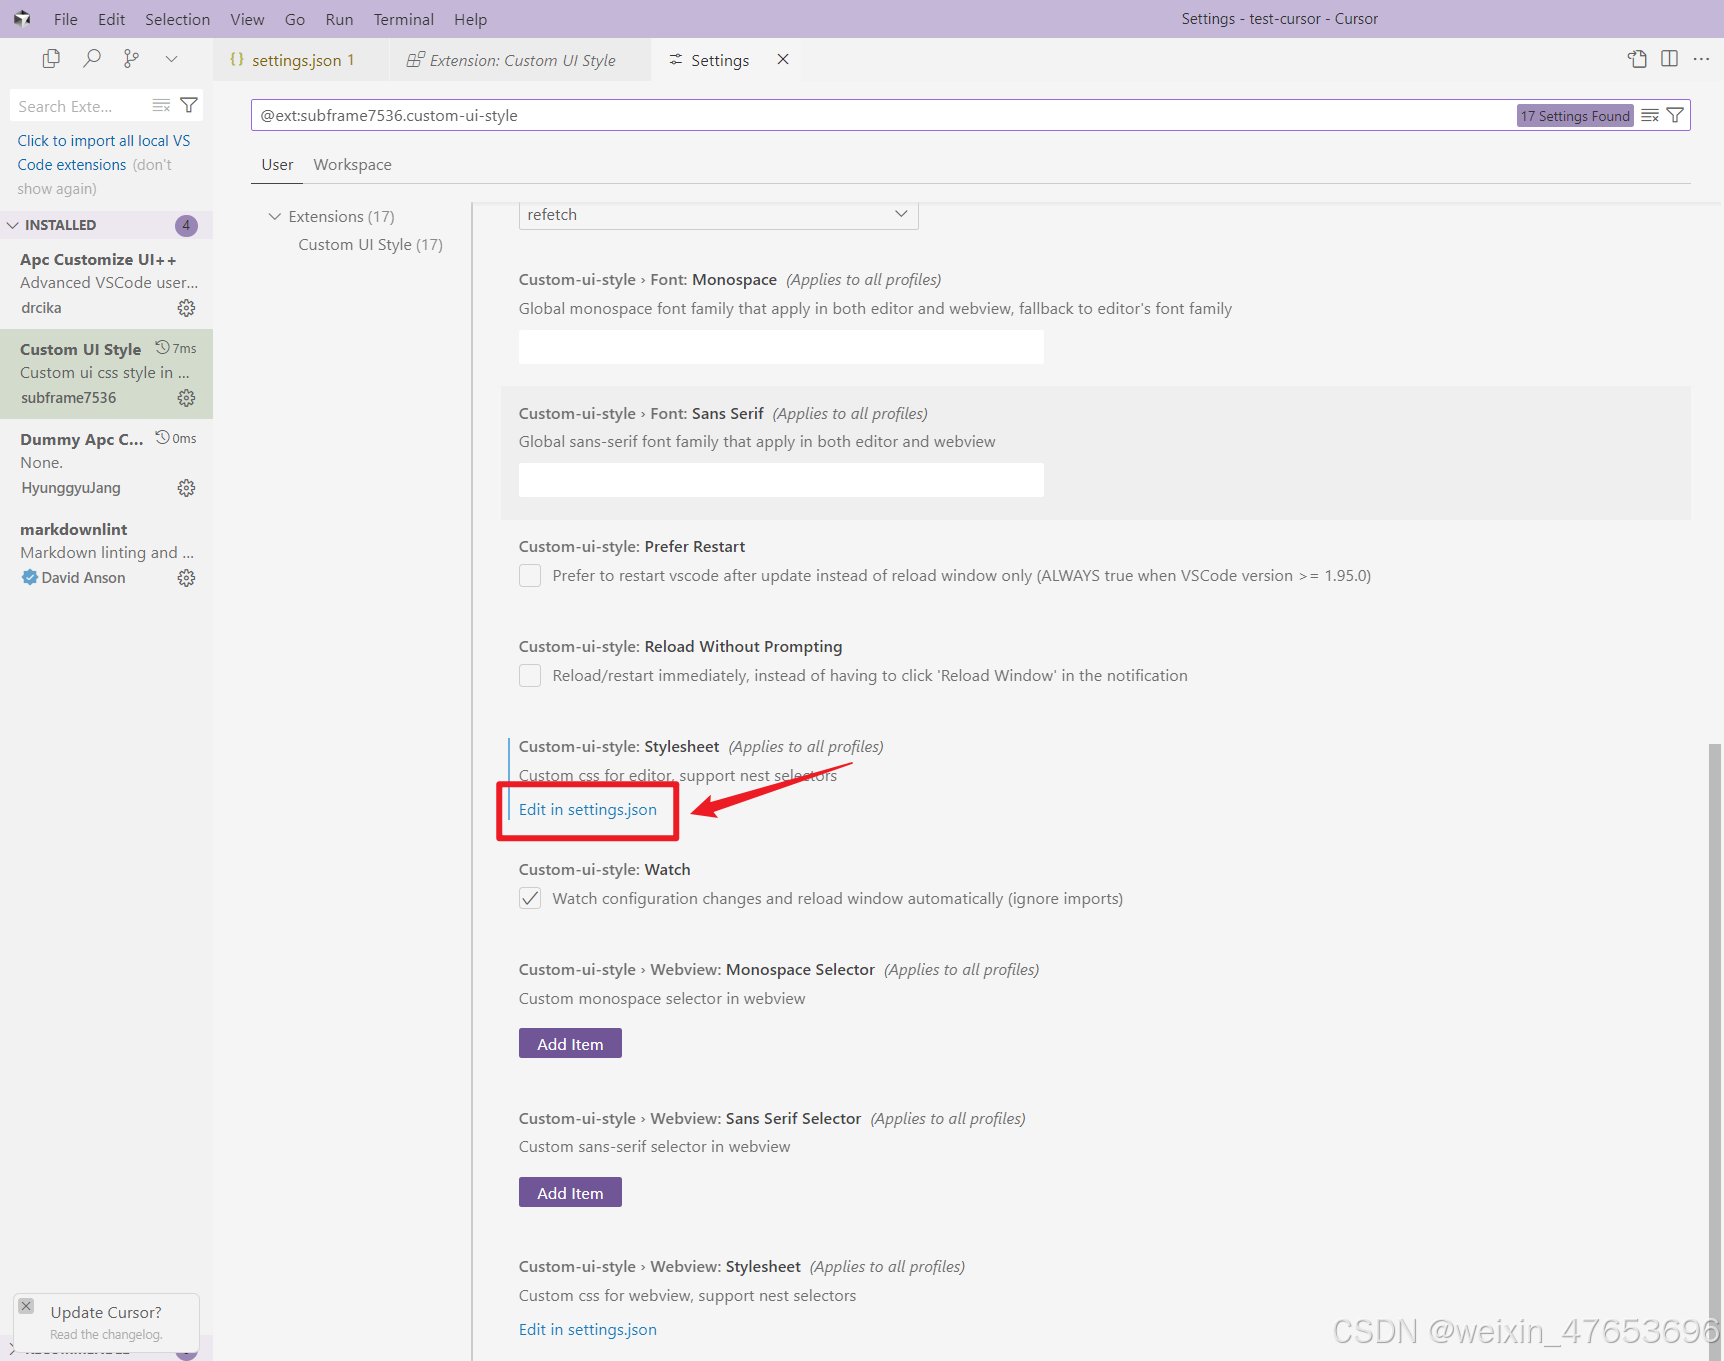Add Item to Webview Monospace Selector
Viewport: 1724px width, 1361px height.
[570, 1044]
